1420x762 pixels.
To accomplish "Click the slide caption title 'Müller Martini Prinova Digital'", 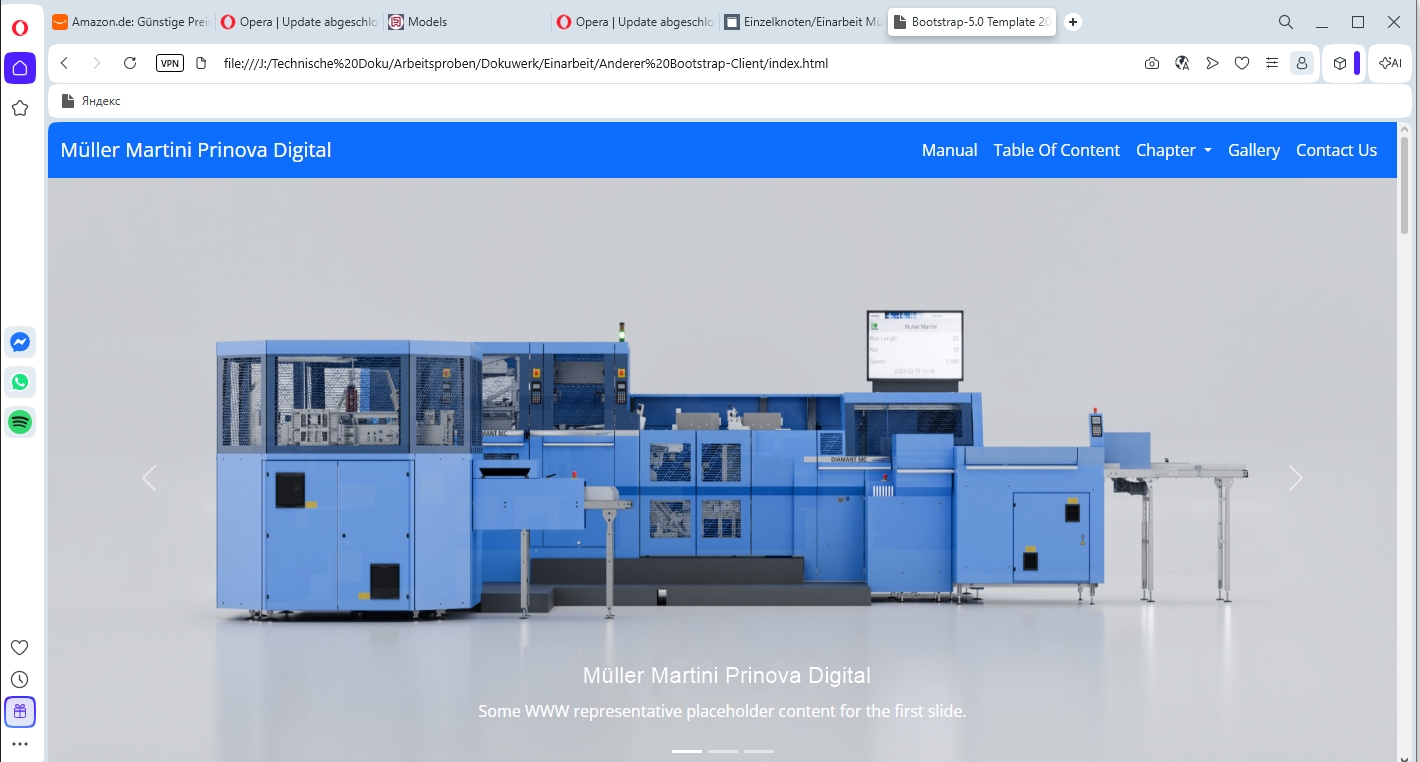I will (727, 676).
